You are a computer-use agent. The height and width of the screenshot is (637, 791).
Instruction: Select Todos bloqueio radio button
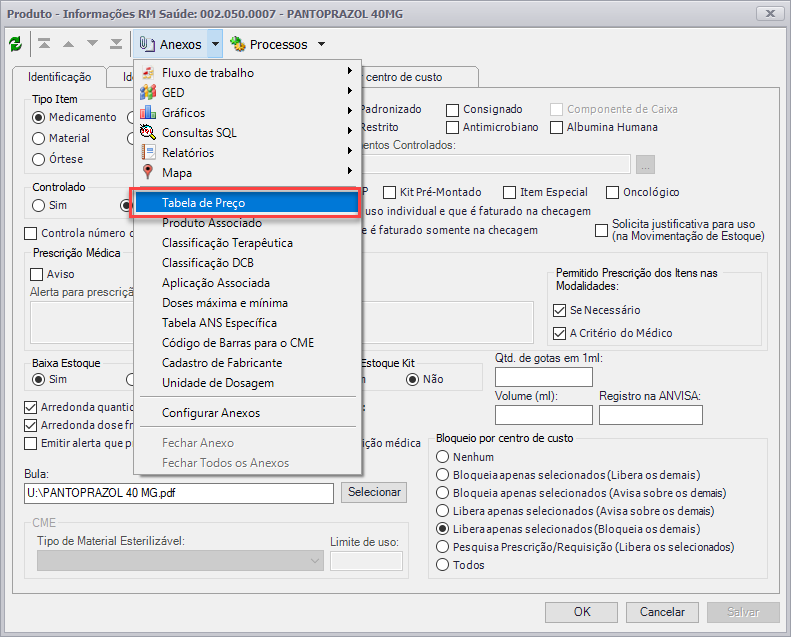442,565
